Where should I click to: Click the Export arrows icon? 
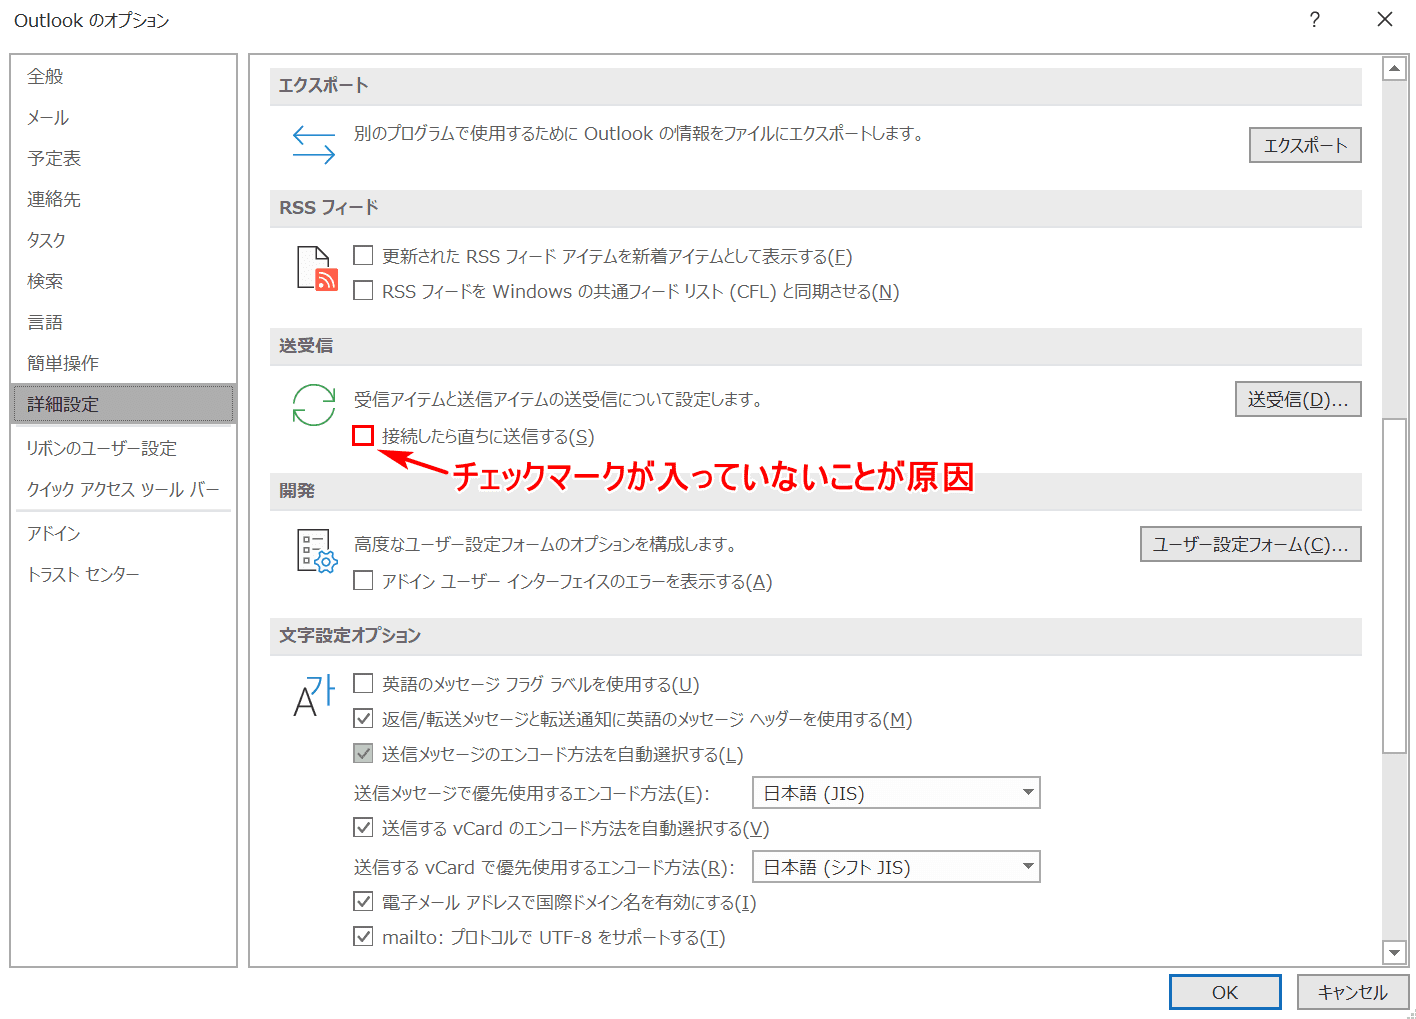313,144
